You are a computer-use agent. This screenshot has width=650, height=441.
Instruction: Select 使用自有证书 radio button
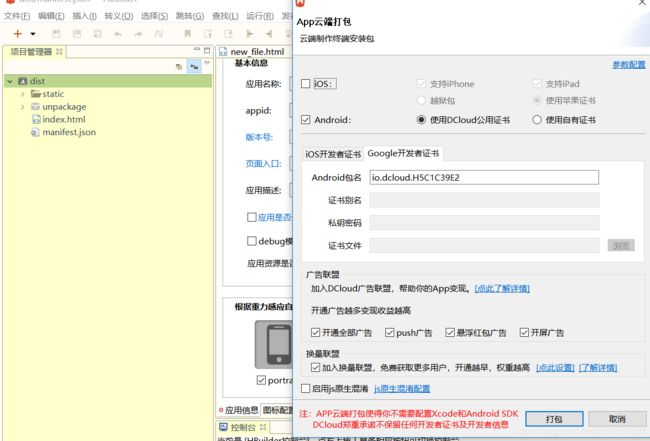pos(537,120)
